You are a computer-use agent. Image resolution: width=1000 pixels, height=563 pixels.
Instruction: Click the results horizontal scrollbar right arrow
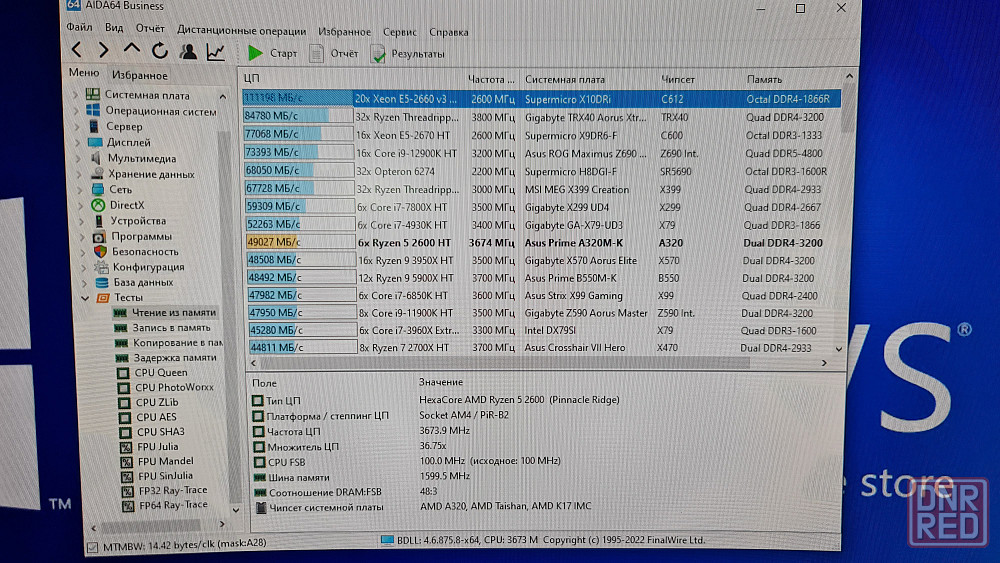click(824, 363)
